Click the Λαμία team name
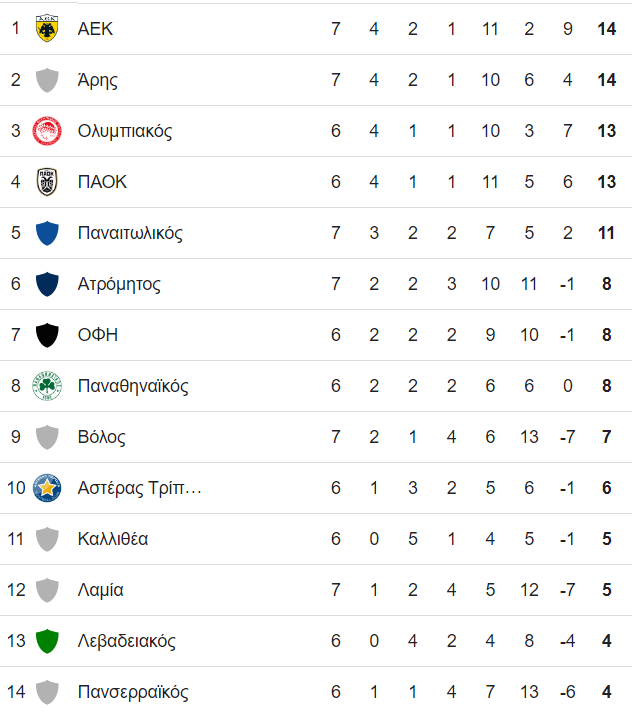This screenshot has height=721, width=632. 100,590
